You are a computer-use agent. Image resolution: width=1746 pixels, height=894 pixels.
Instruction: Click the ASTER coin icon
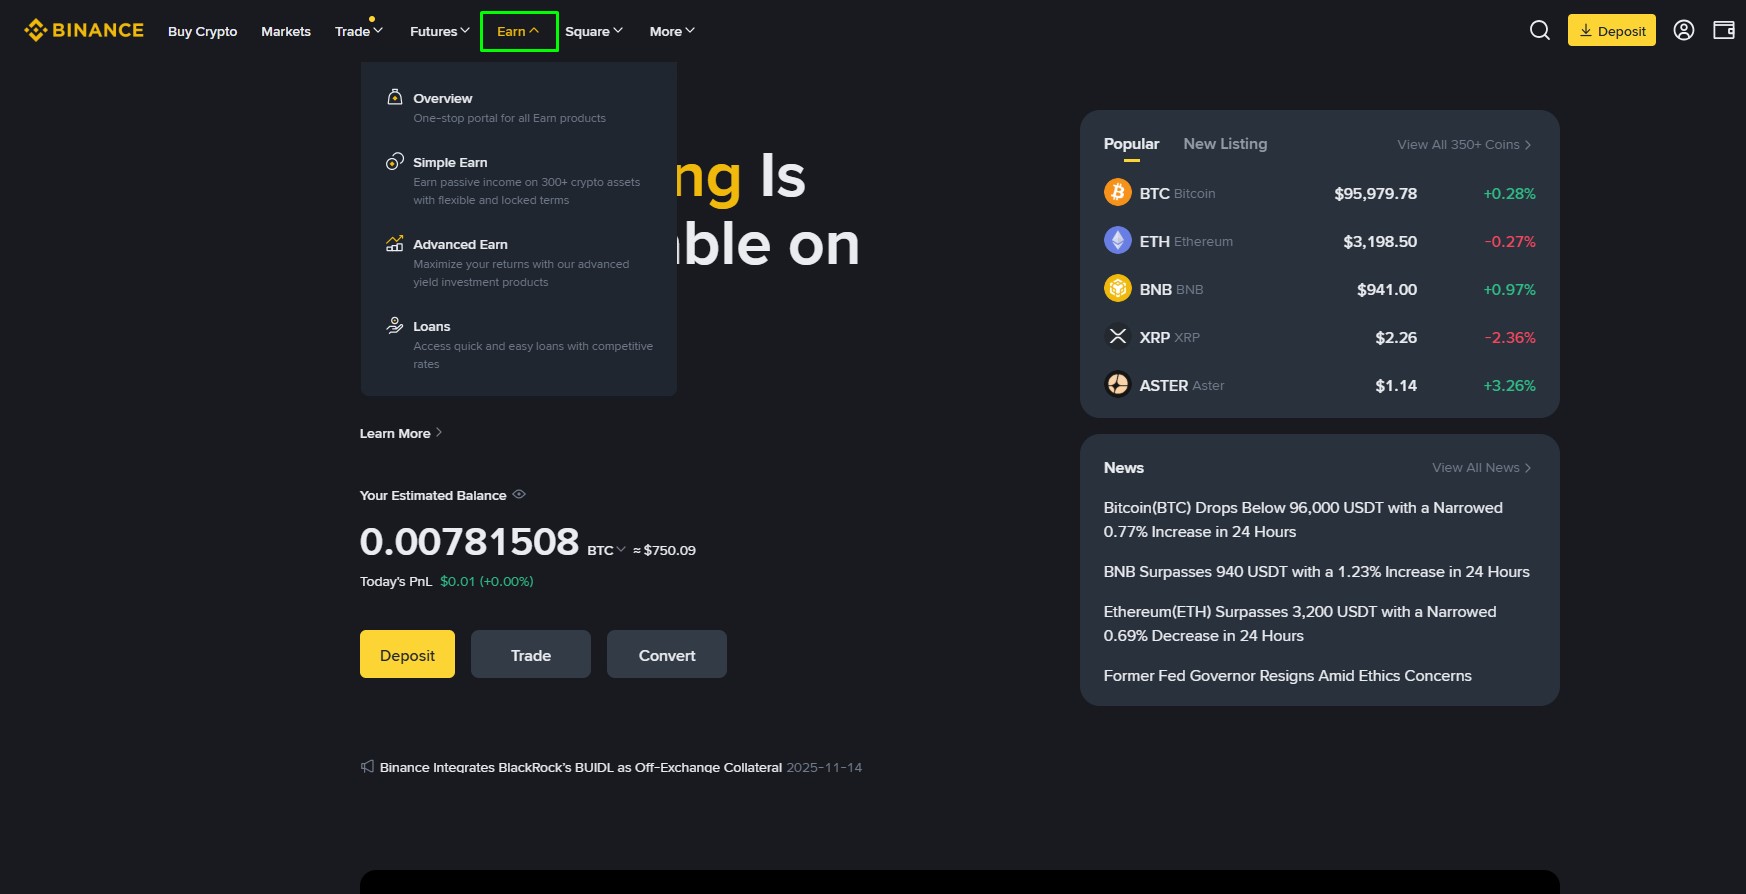(1117, 384)
